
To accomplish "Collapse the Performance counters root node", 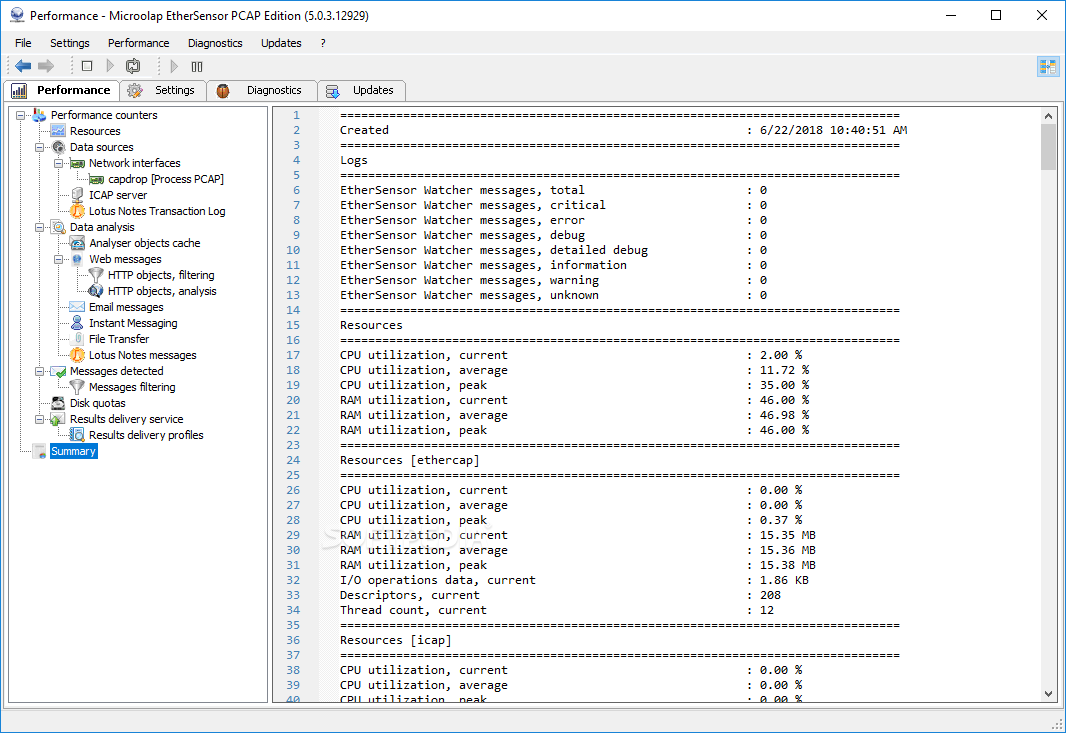I will pos(20,116).
